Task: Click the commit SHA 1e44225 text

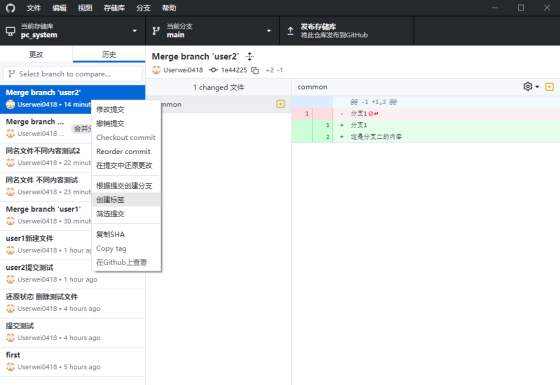Action: click(x=234, y=70)
